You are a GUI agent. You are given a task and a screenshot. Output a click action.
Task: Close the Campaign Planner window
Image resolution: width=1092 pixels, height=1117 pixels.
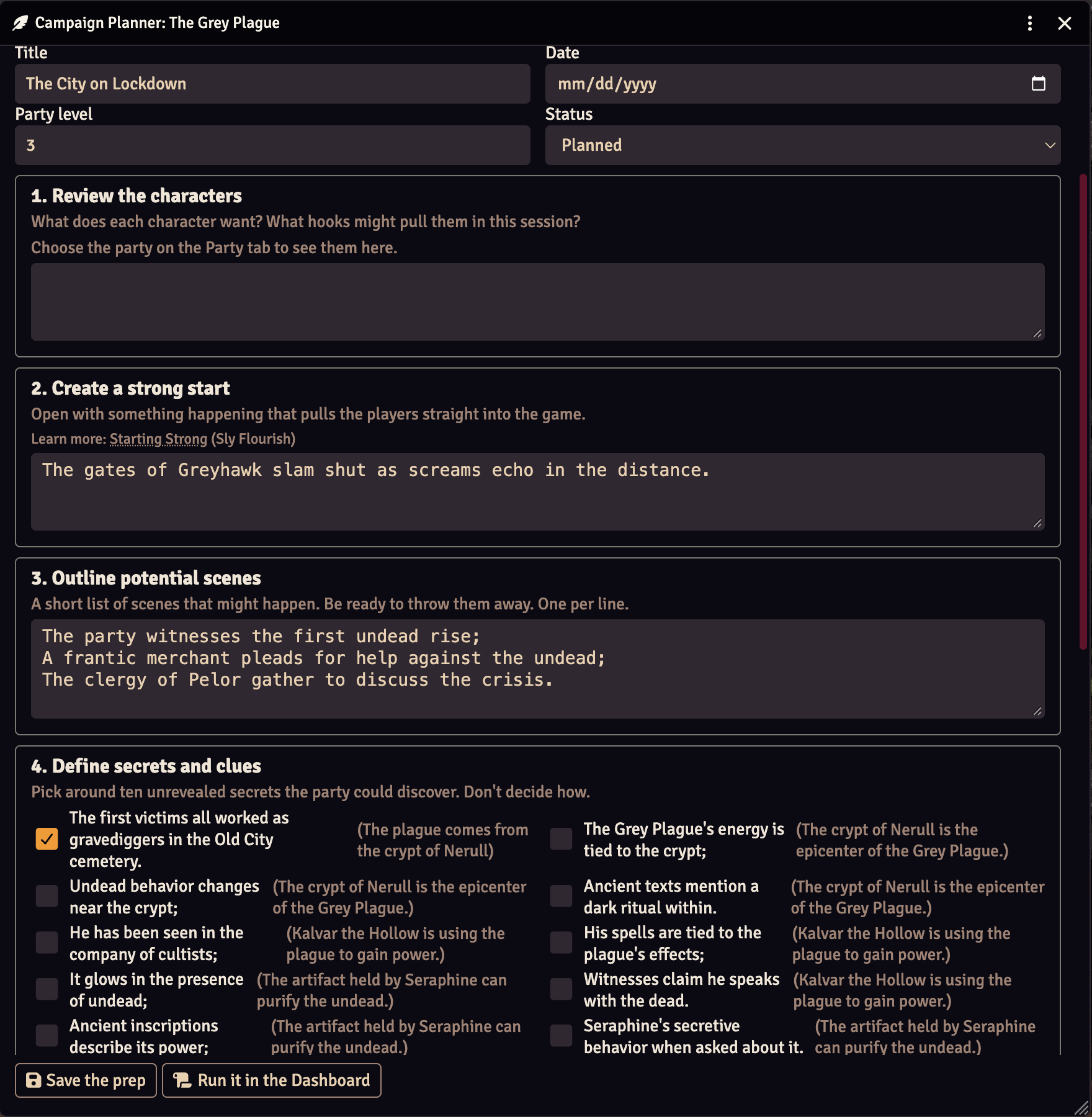pyautogui.click(x=1064, y=24)
